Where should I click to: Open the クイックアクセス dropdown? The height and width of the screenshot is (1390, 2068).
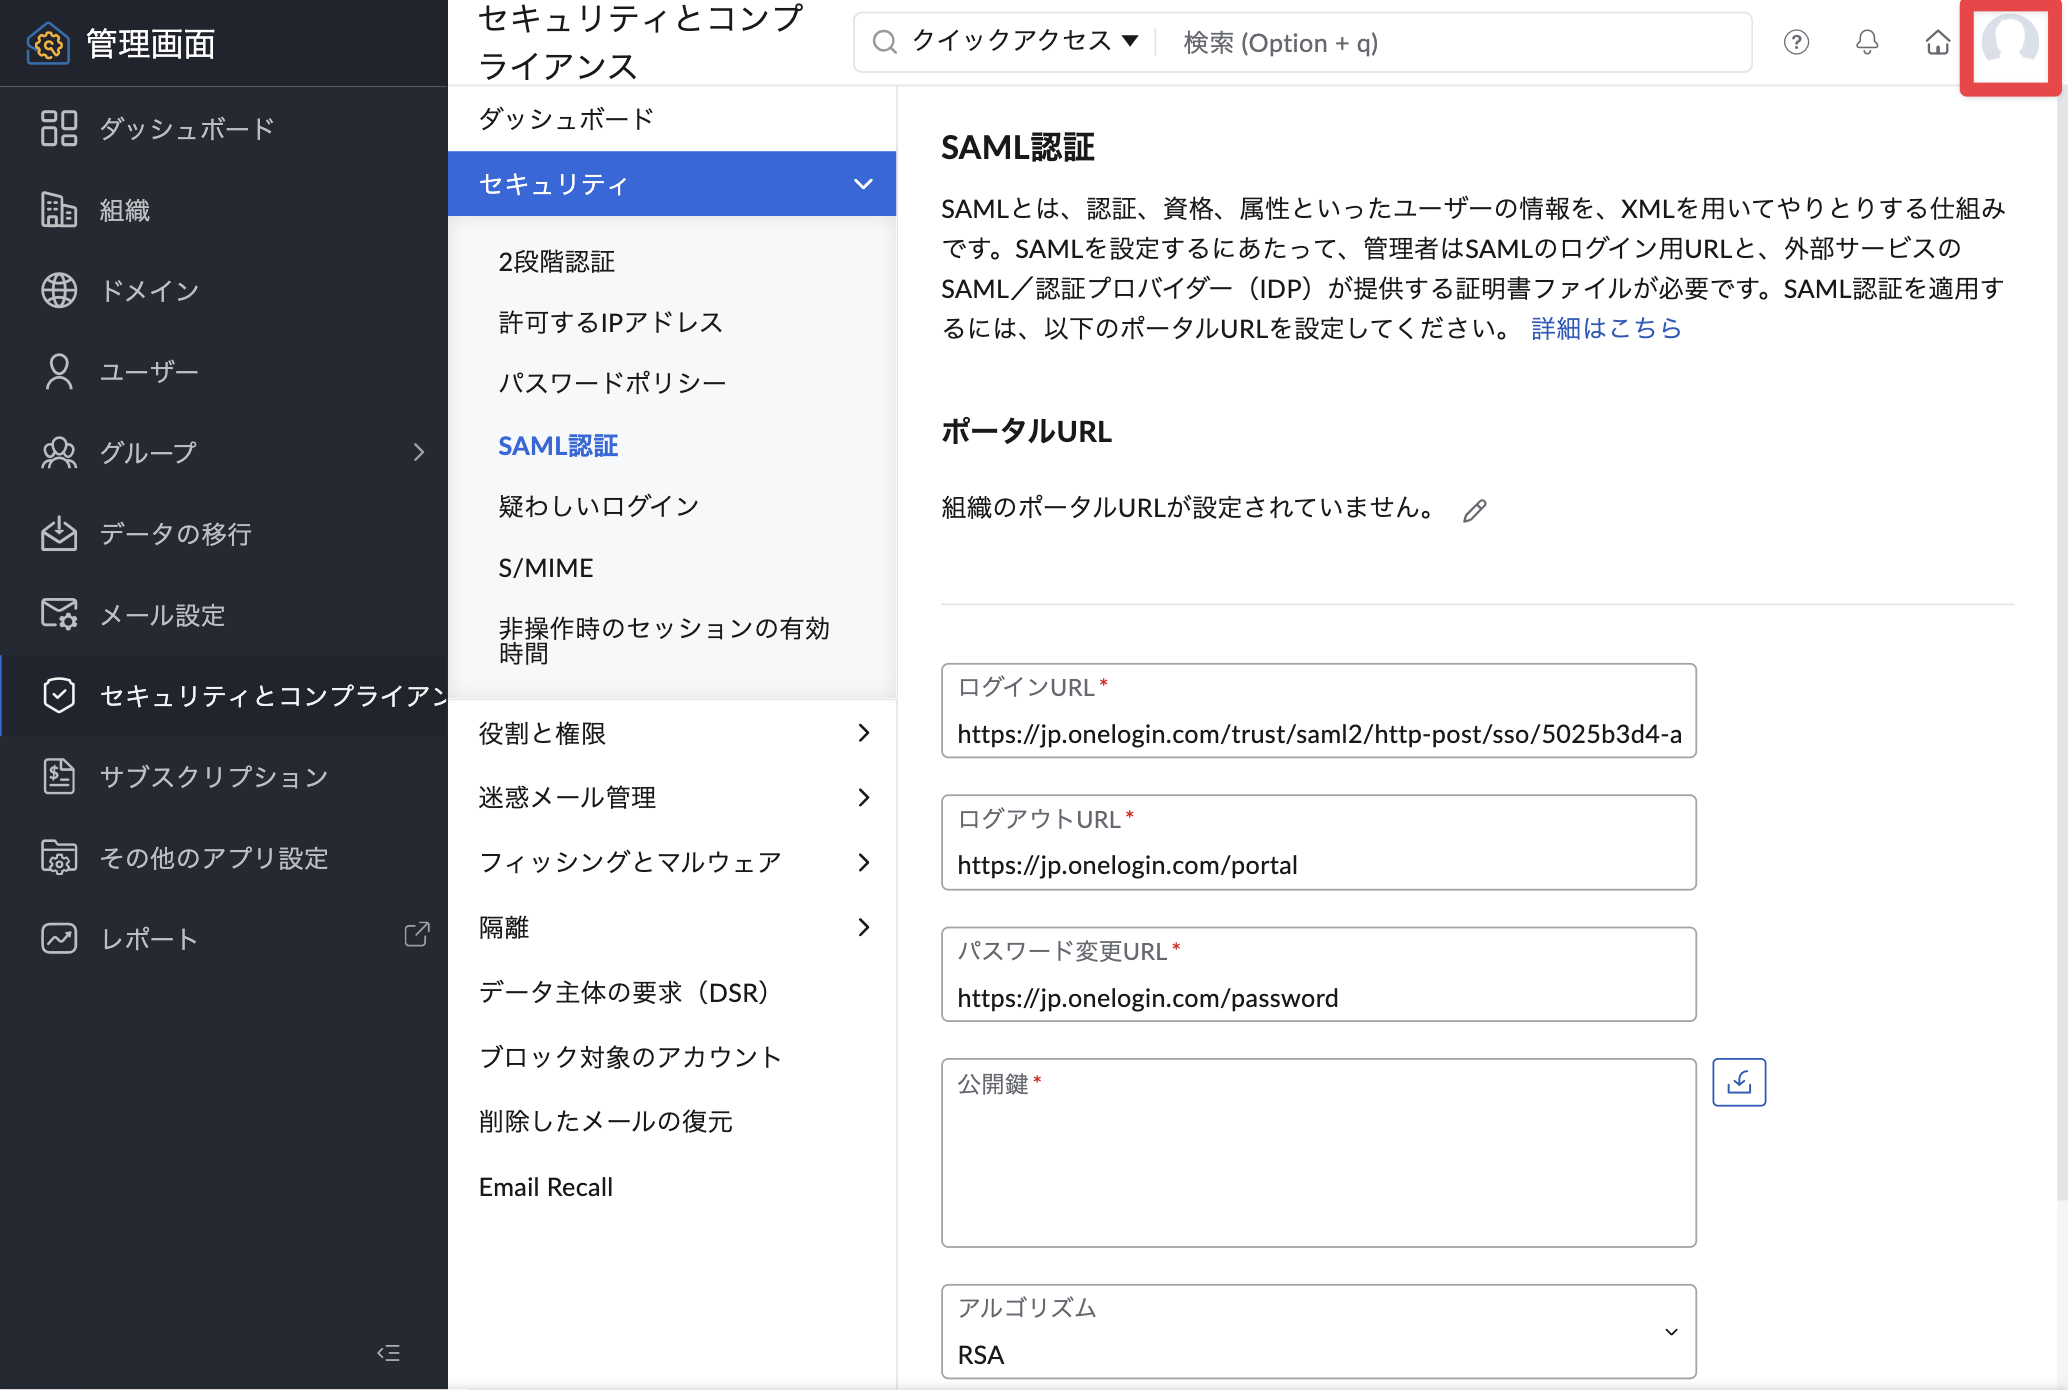click(1025, 41)
